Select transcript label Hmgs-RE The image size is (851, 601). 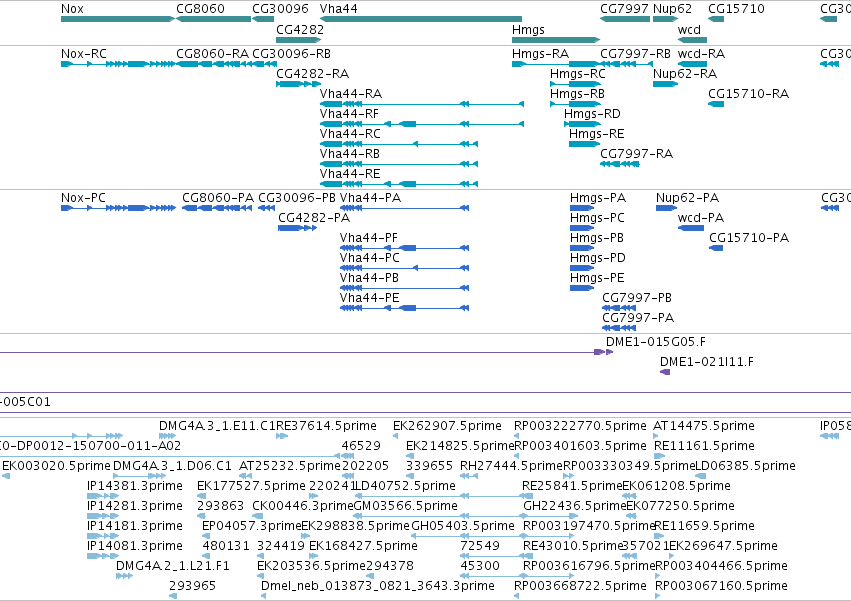click(x=596, y=134)
